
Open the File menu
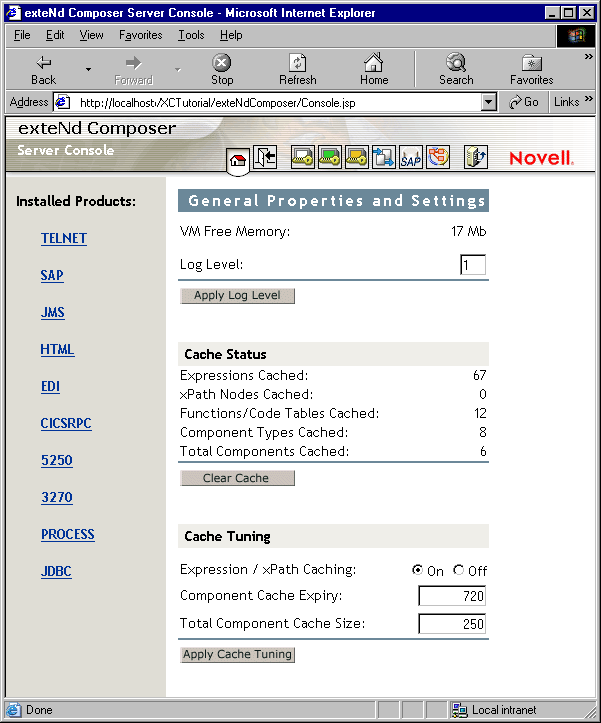[x=22, y=35]
